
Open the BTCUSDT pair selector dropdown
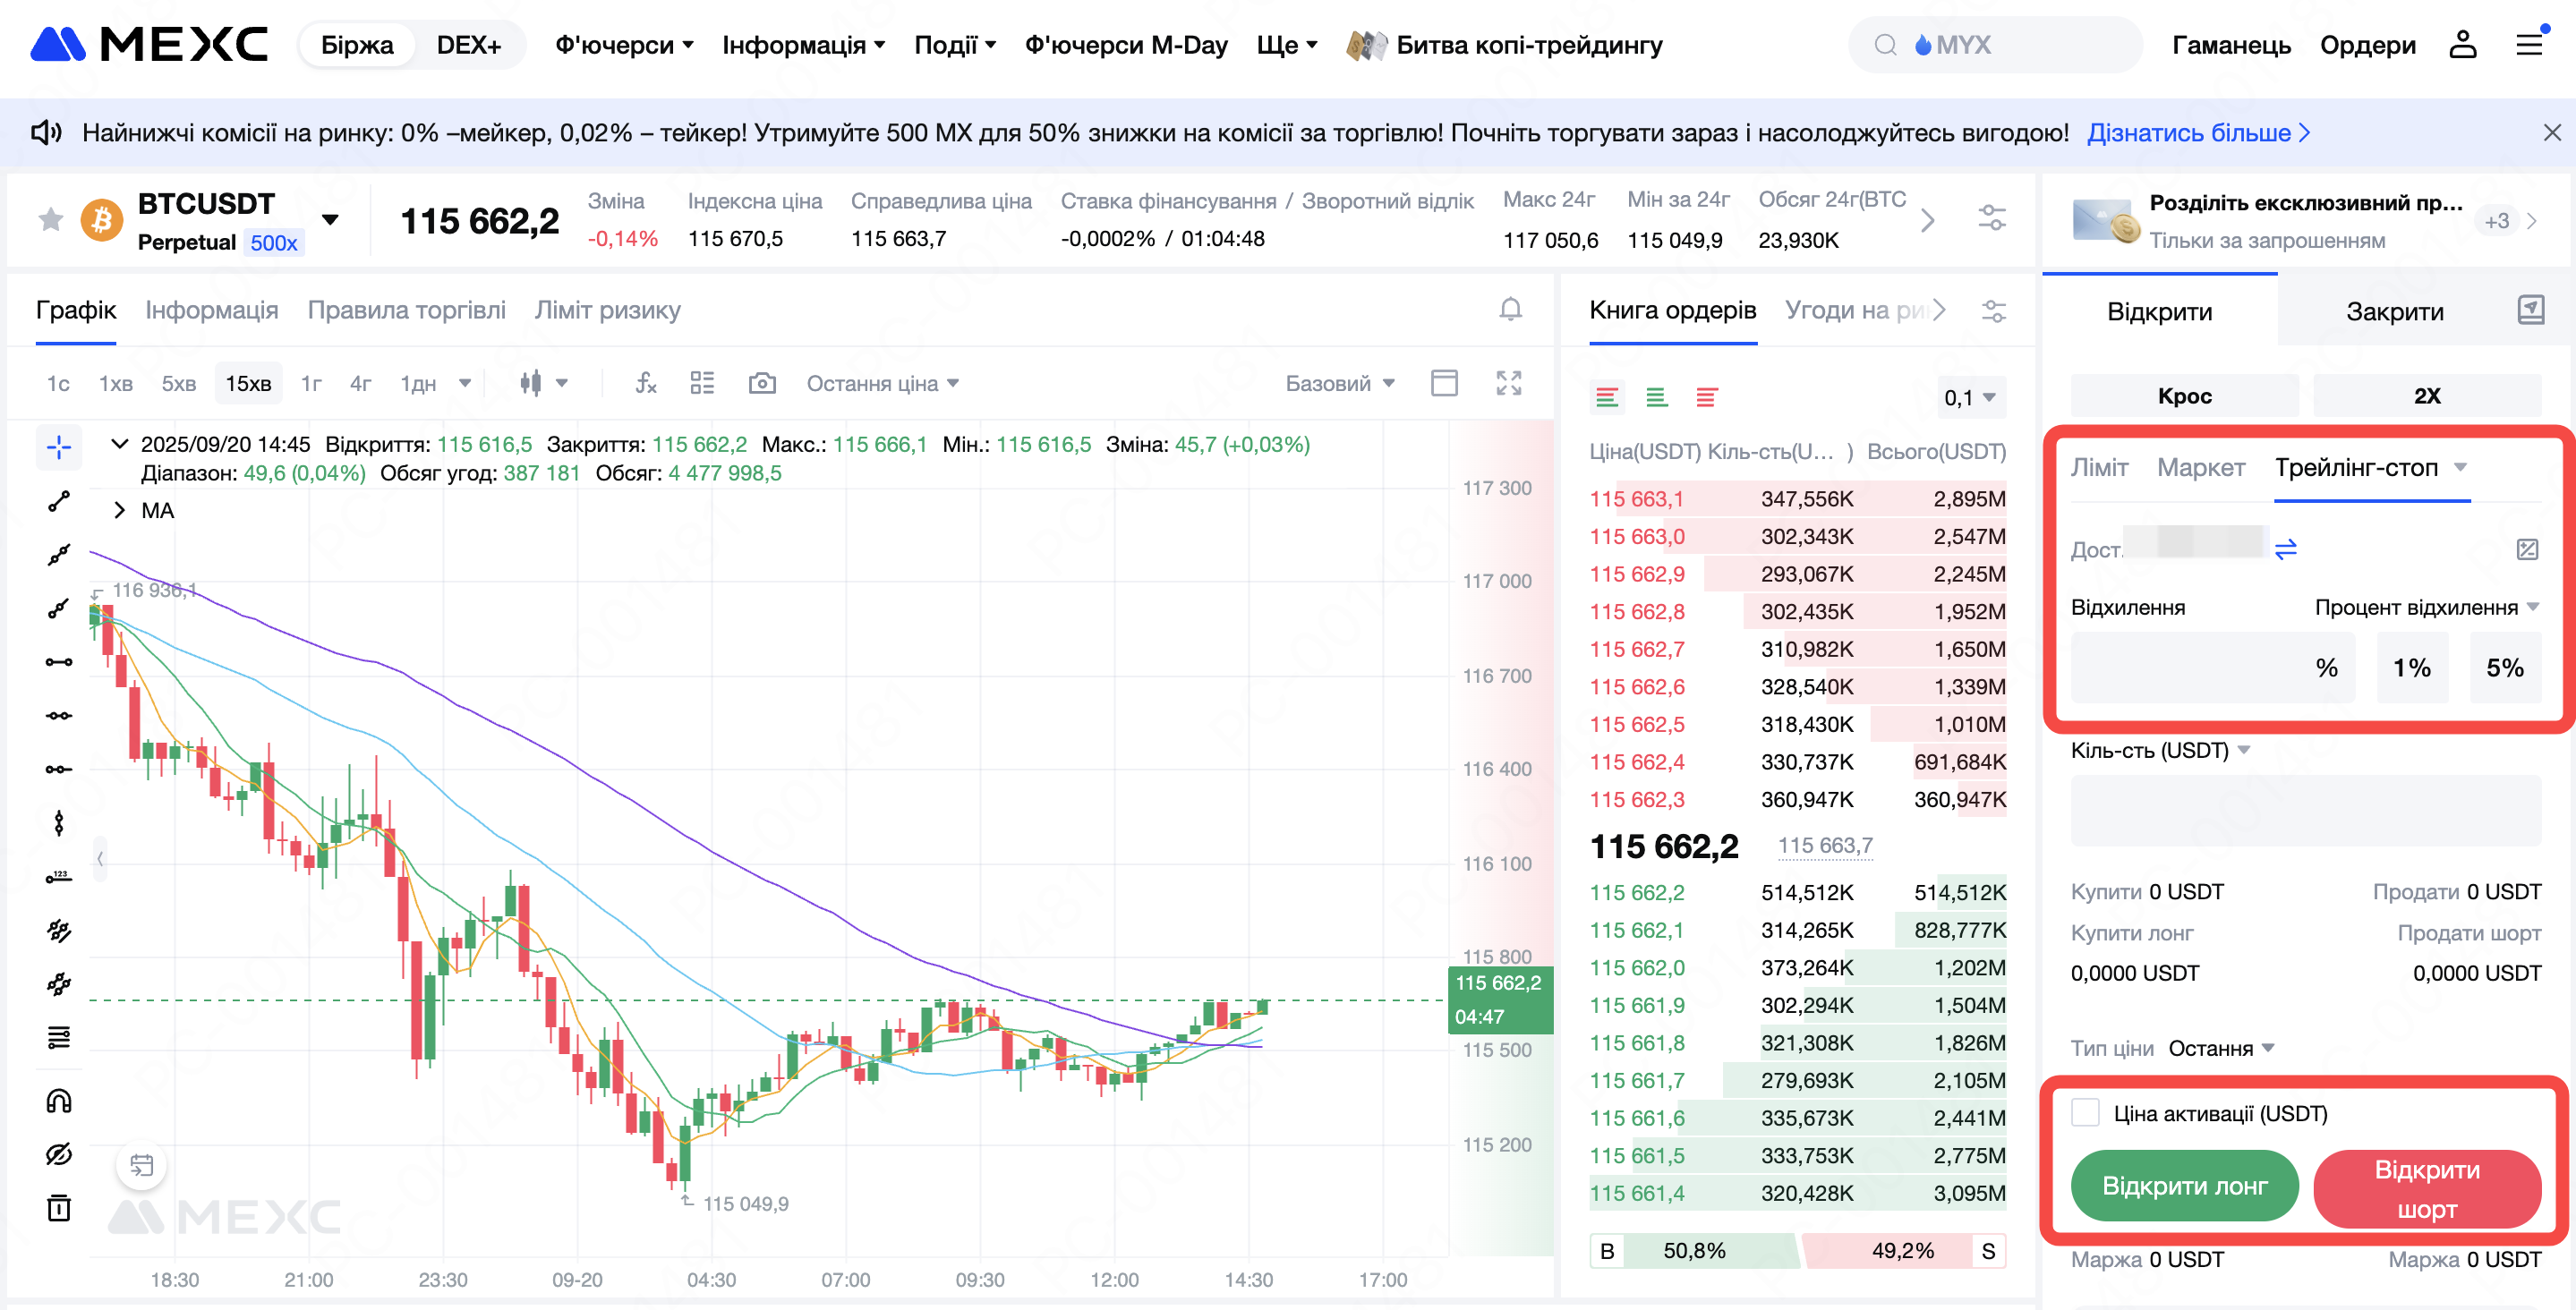click(330, 220)
